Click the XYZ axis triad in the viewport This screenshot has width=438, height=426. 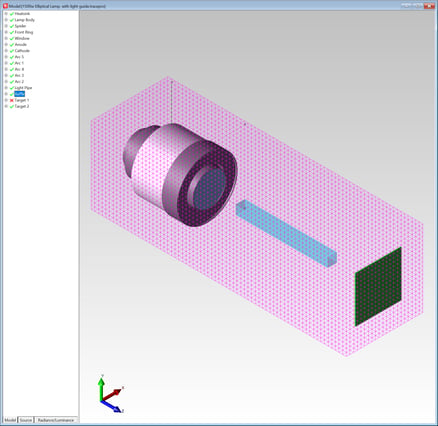pyautogui.click(x=111, y=395)
